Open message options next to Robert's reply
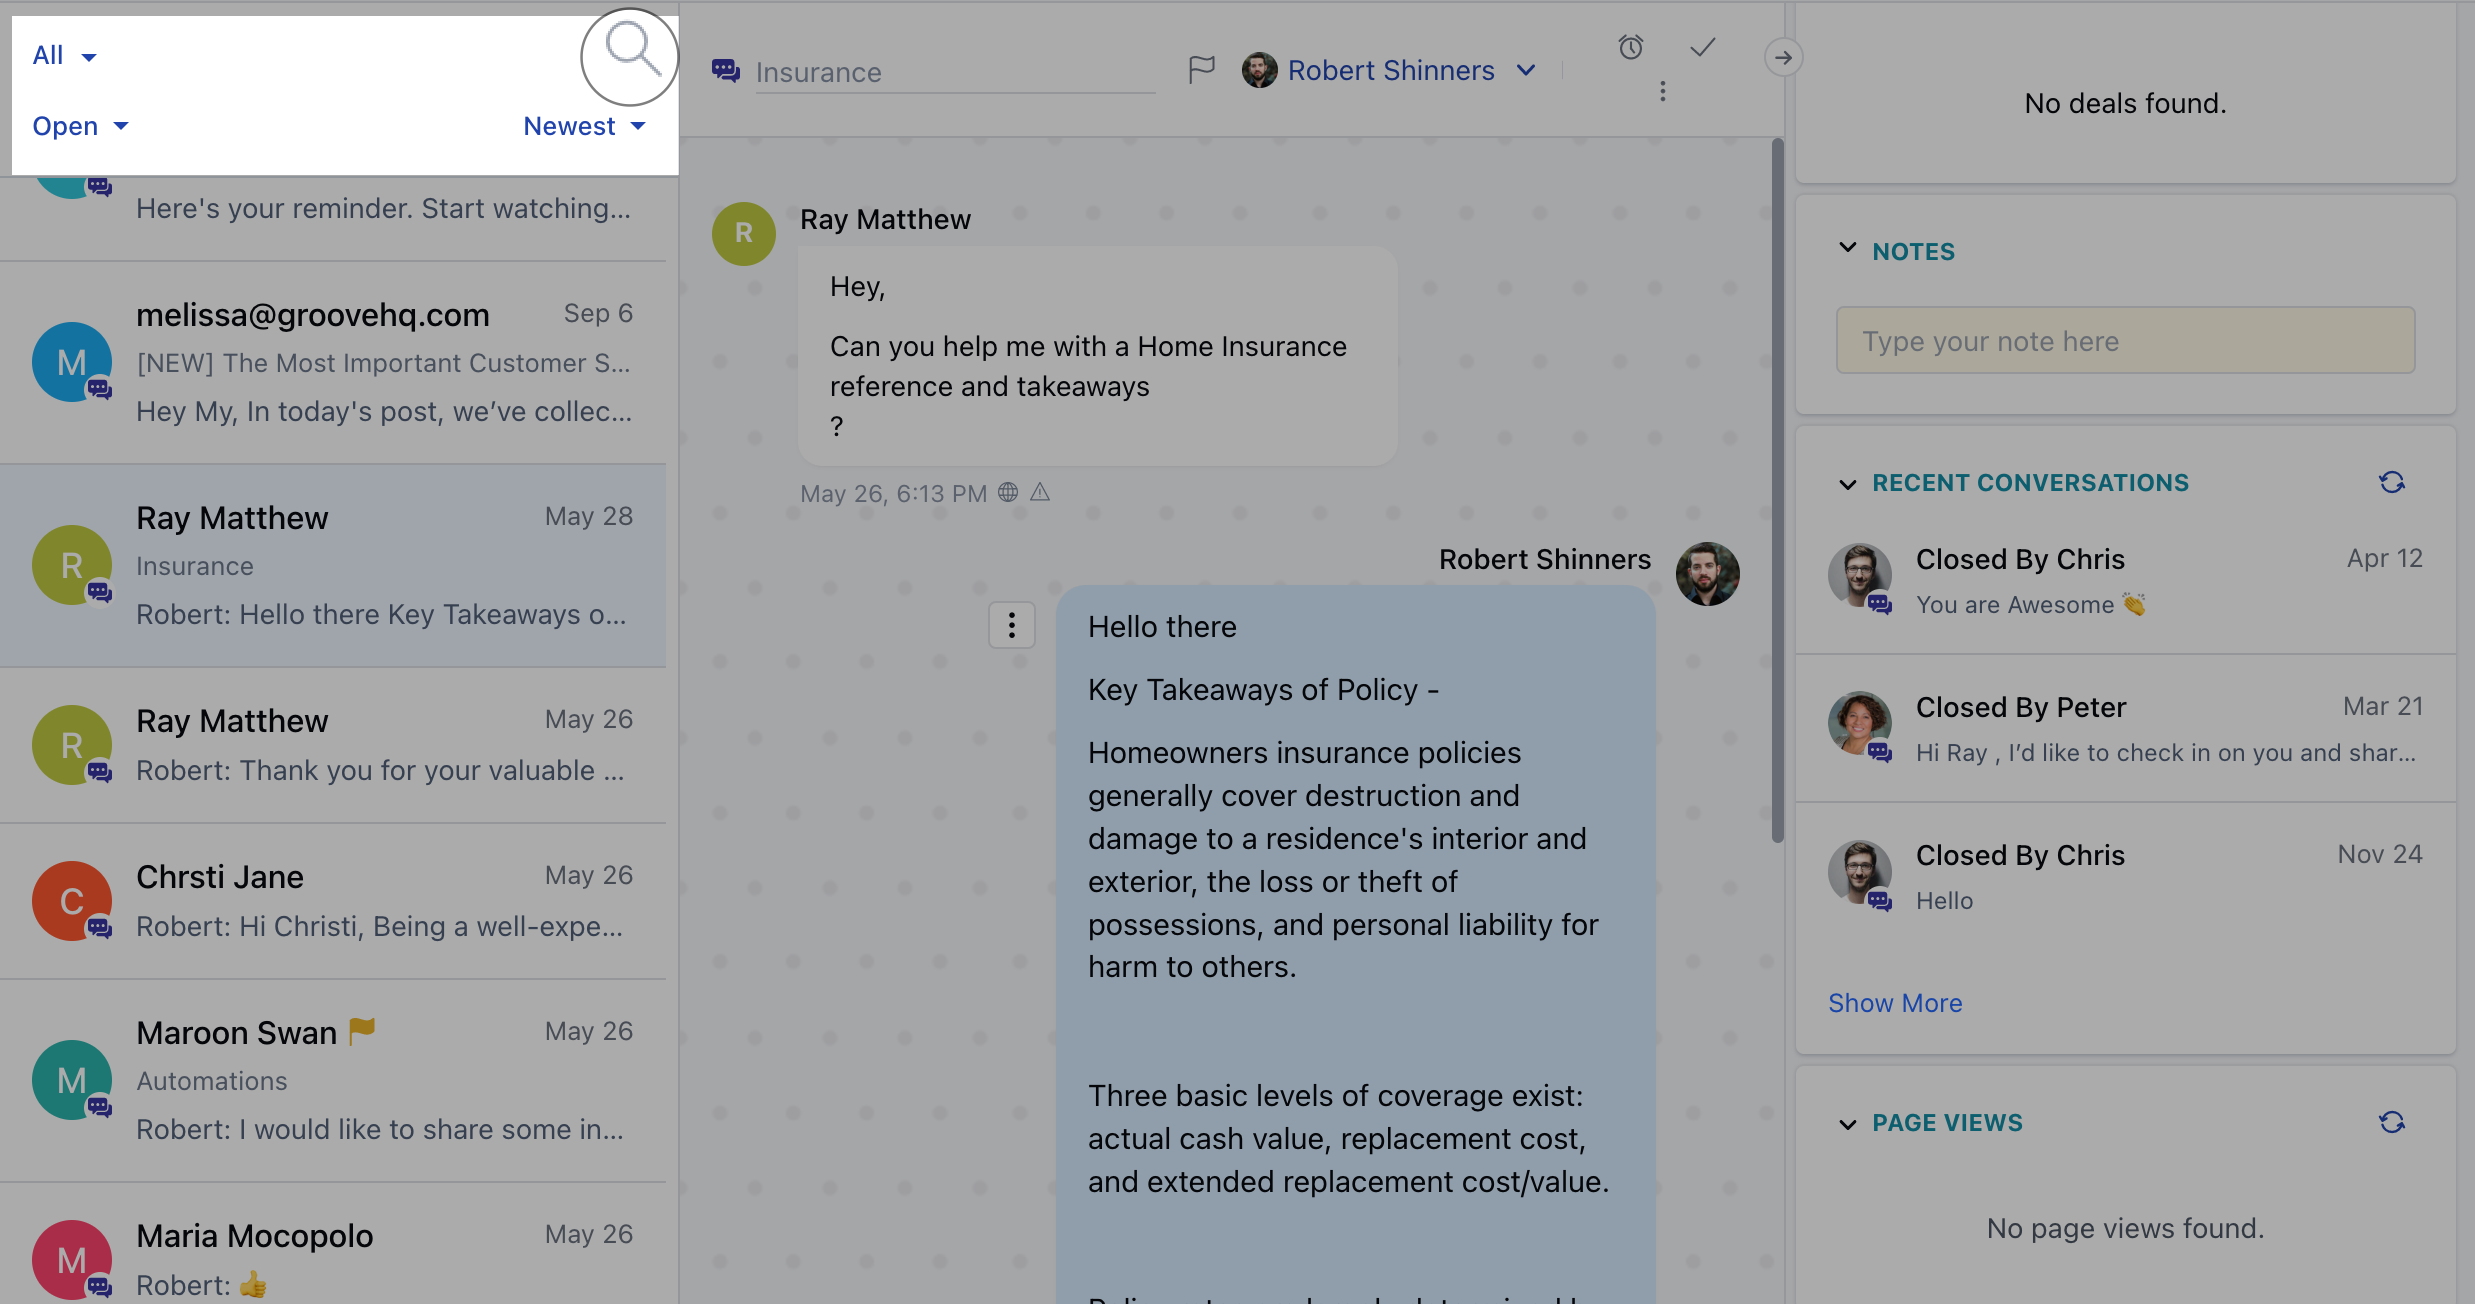Image resolution: width=2475 pixels, height=1304 pixels. 1012,625
